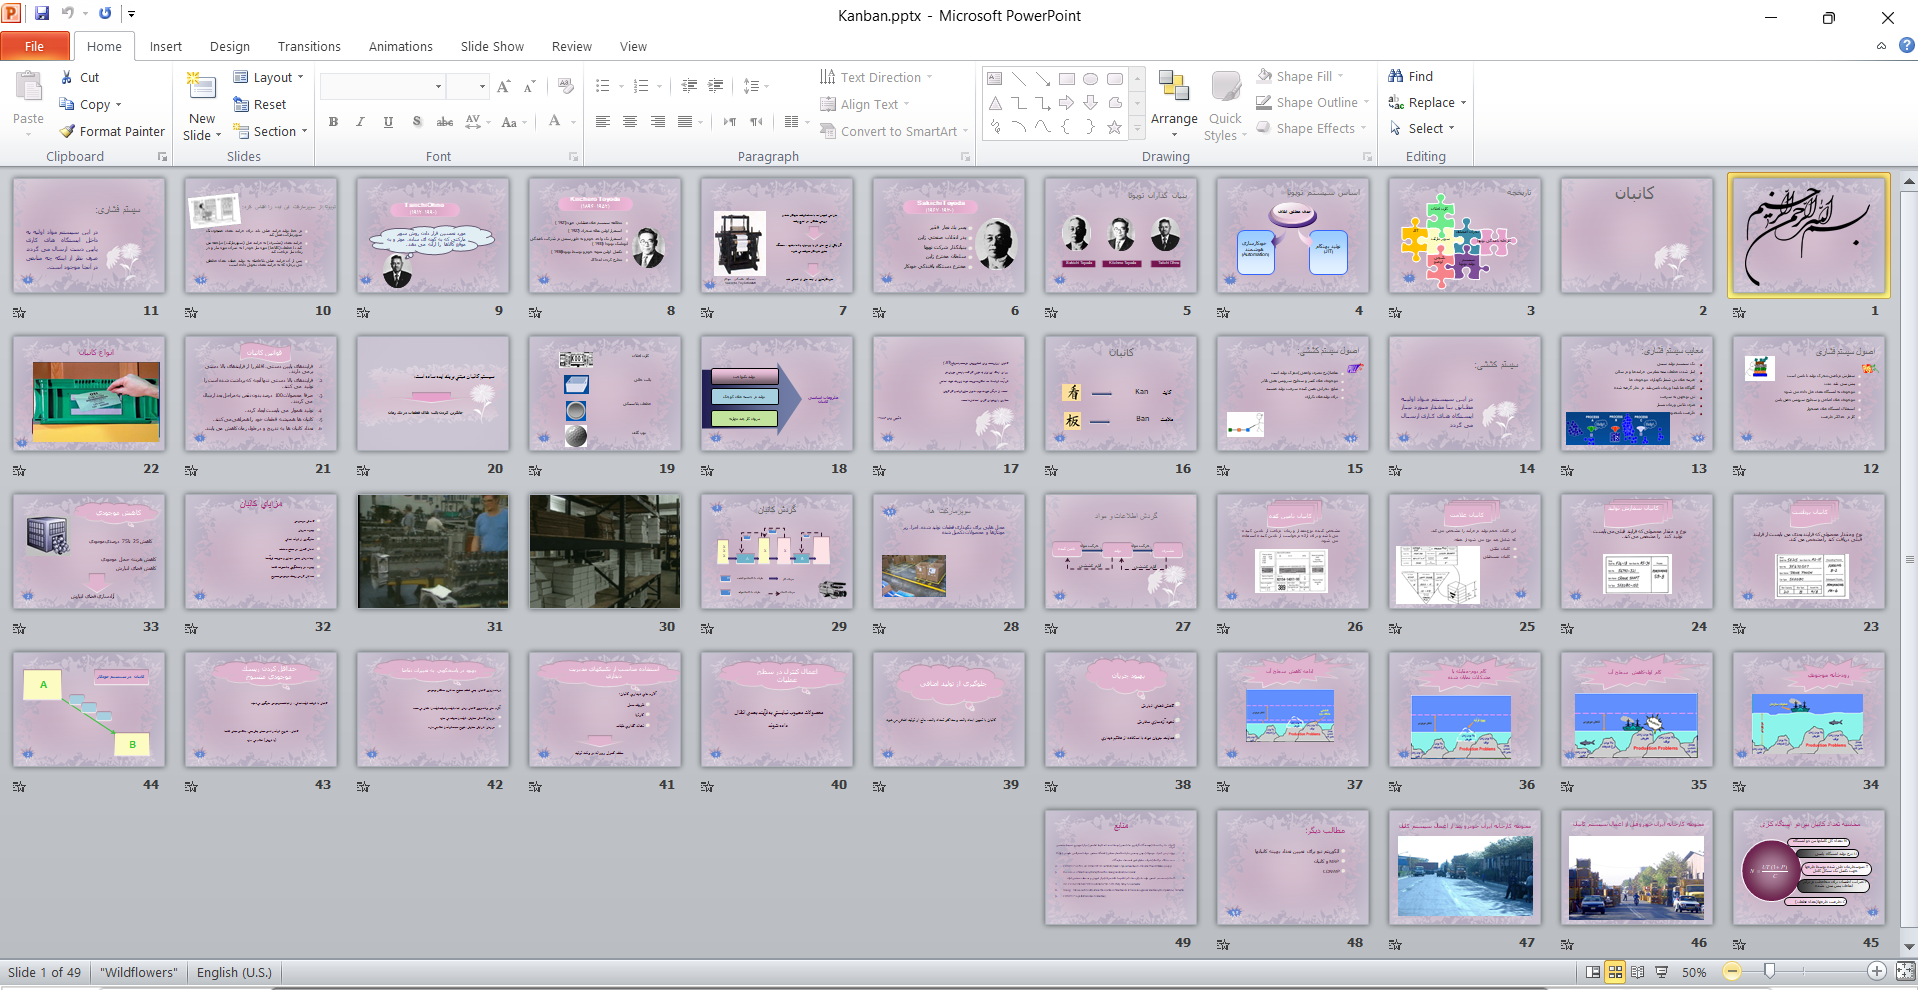Insert a New Slide
This screenshot has width=1918, height=990.
(x=202, y=105)
